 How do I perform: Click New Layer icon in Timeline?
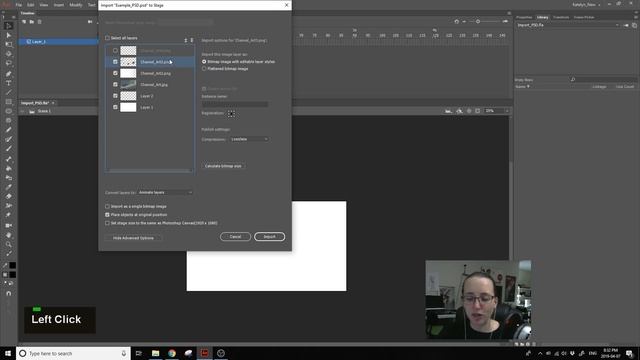[24, 22]
